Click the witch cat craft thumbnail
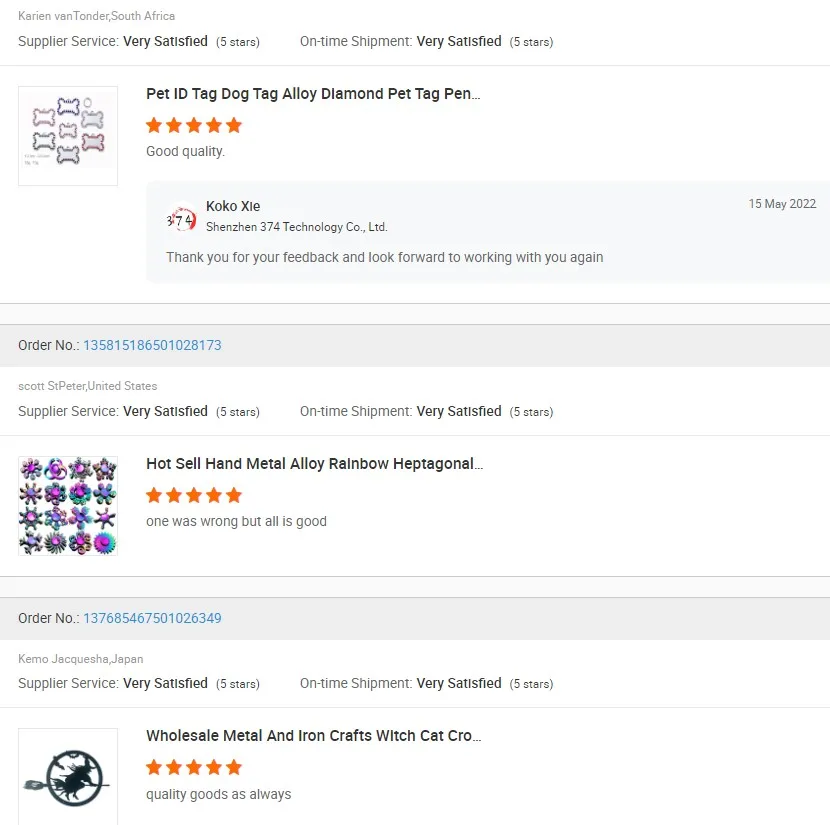Screen dimensions: 830x825 (68, 776)
